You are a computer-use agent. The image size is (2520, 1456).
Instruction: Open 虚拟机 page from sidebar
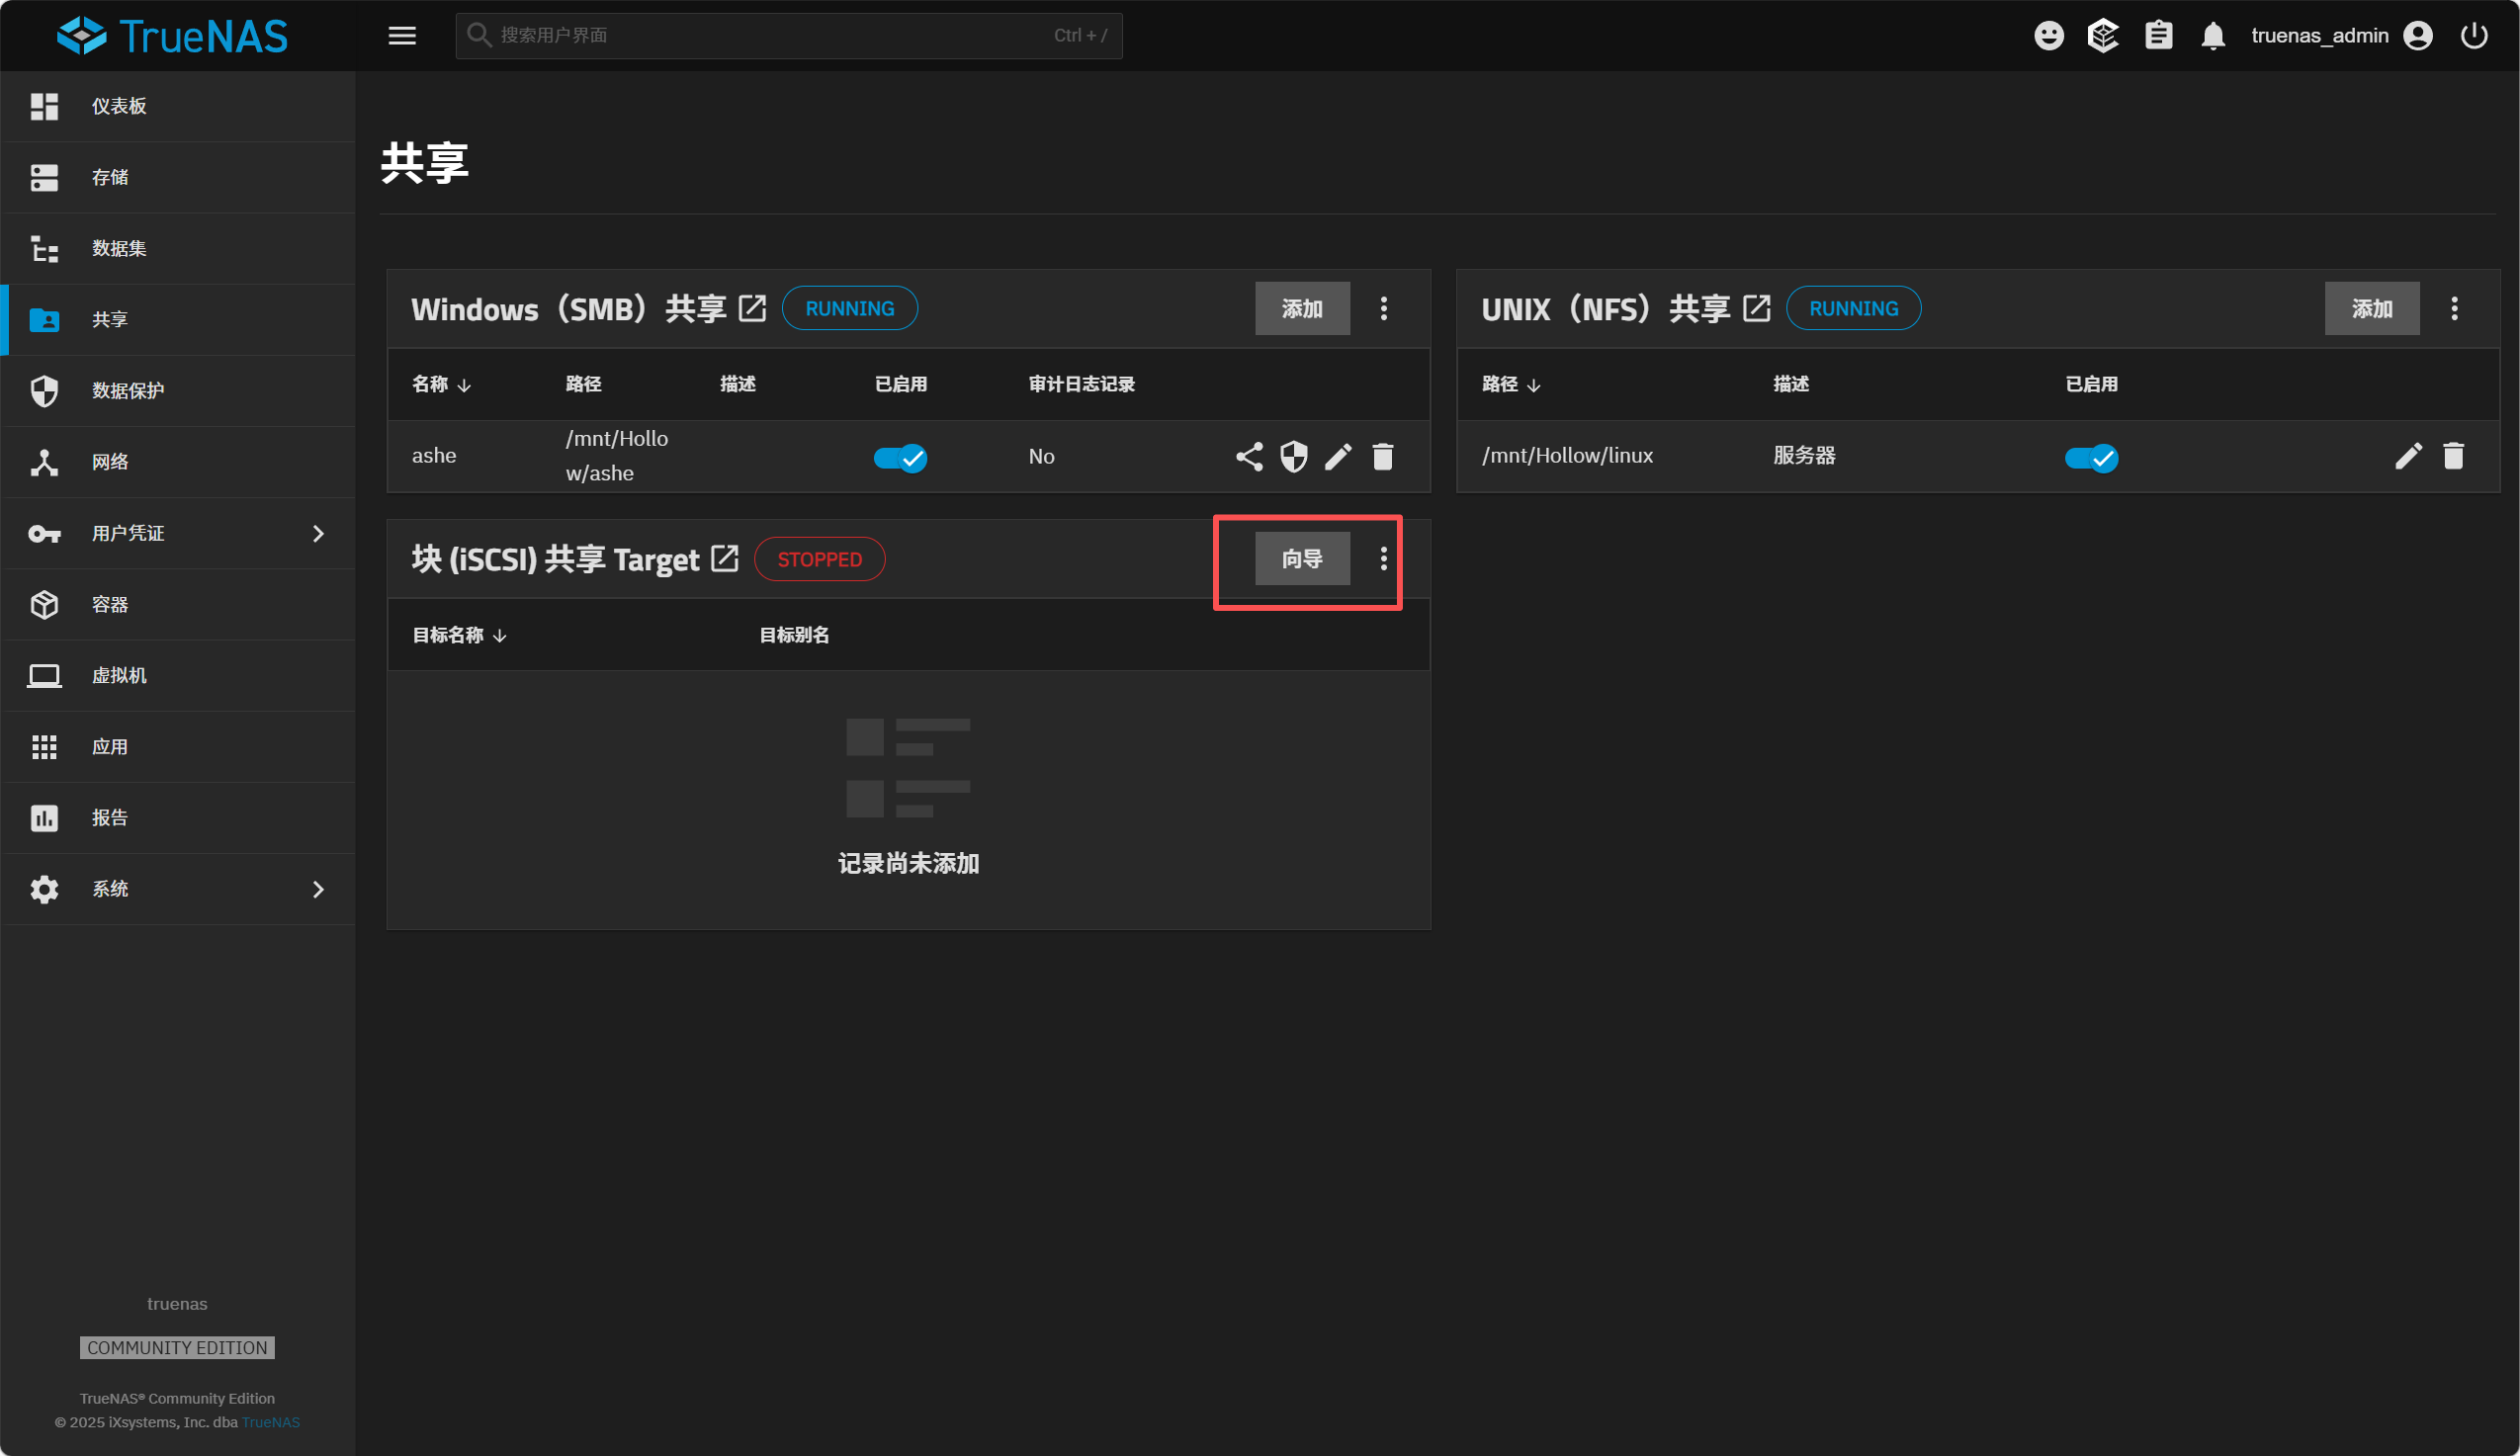(119, 676)
